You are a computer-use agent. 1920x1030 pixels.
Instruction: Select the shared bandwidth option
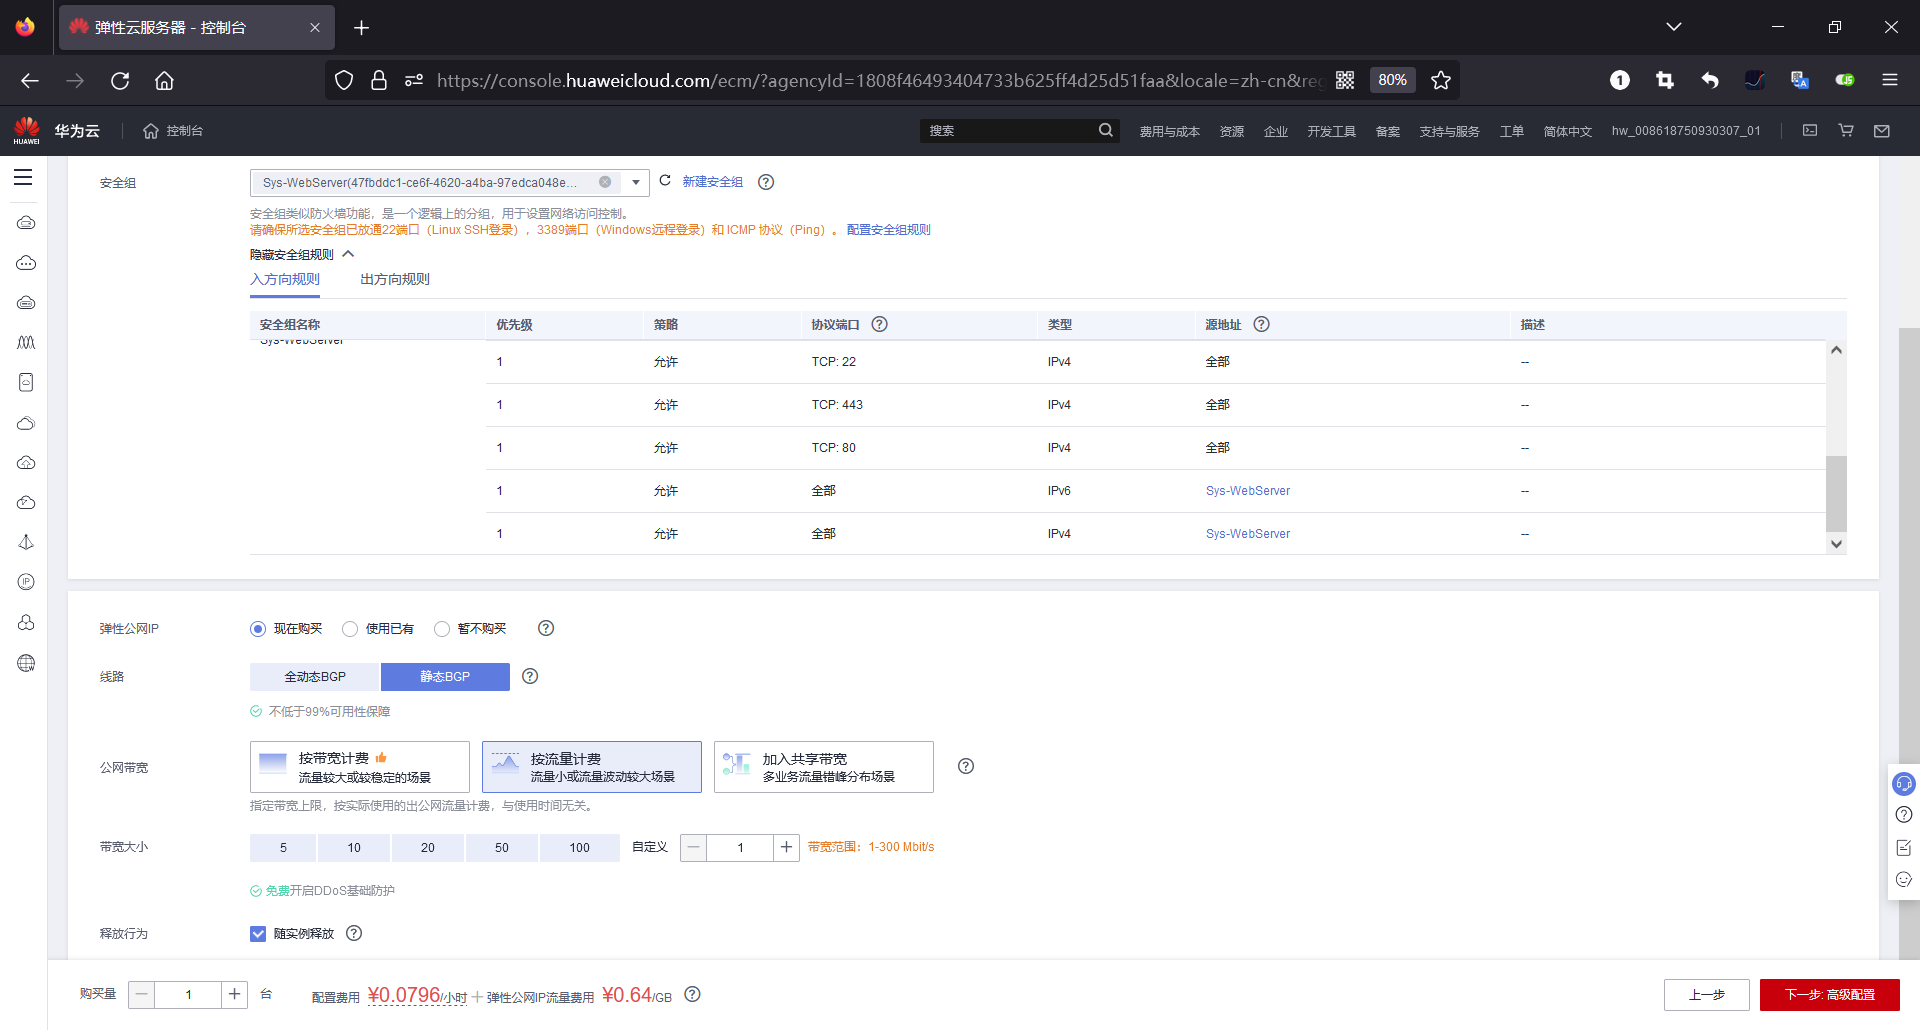coord(824,767)
